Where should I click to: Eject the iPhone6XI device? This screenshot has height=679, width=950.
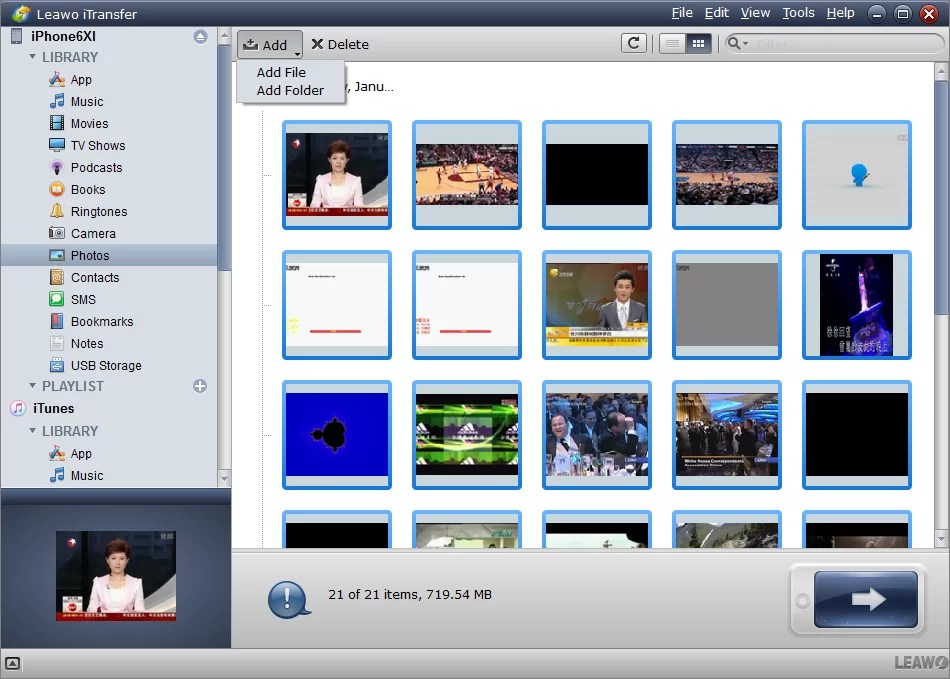point(200,36)
